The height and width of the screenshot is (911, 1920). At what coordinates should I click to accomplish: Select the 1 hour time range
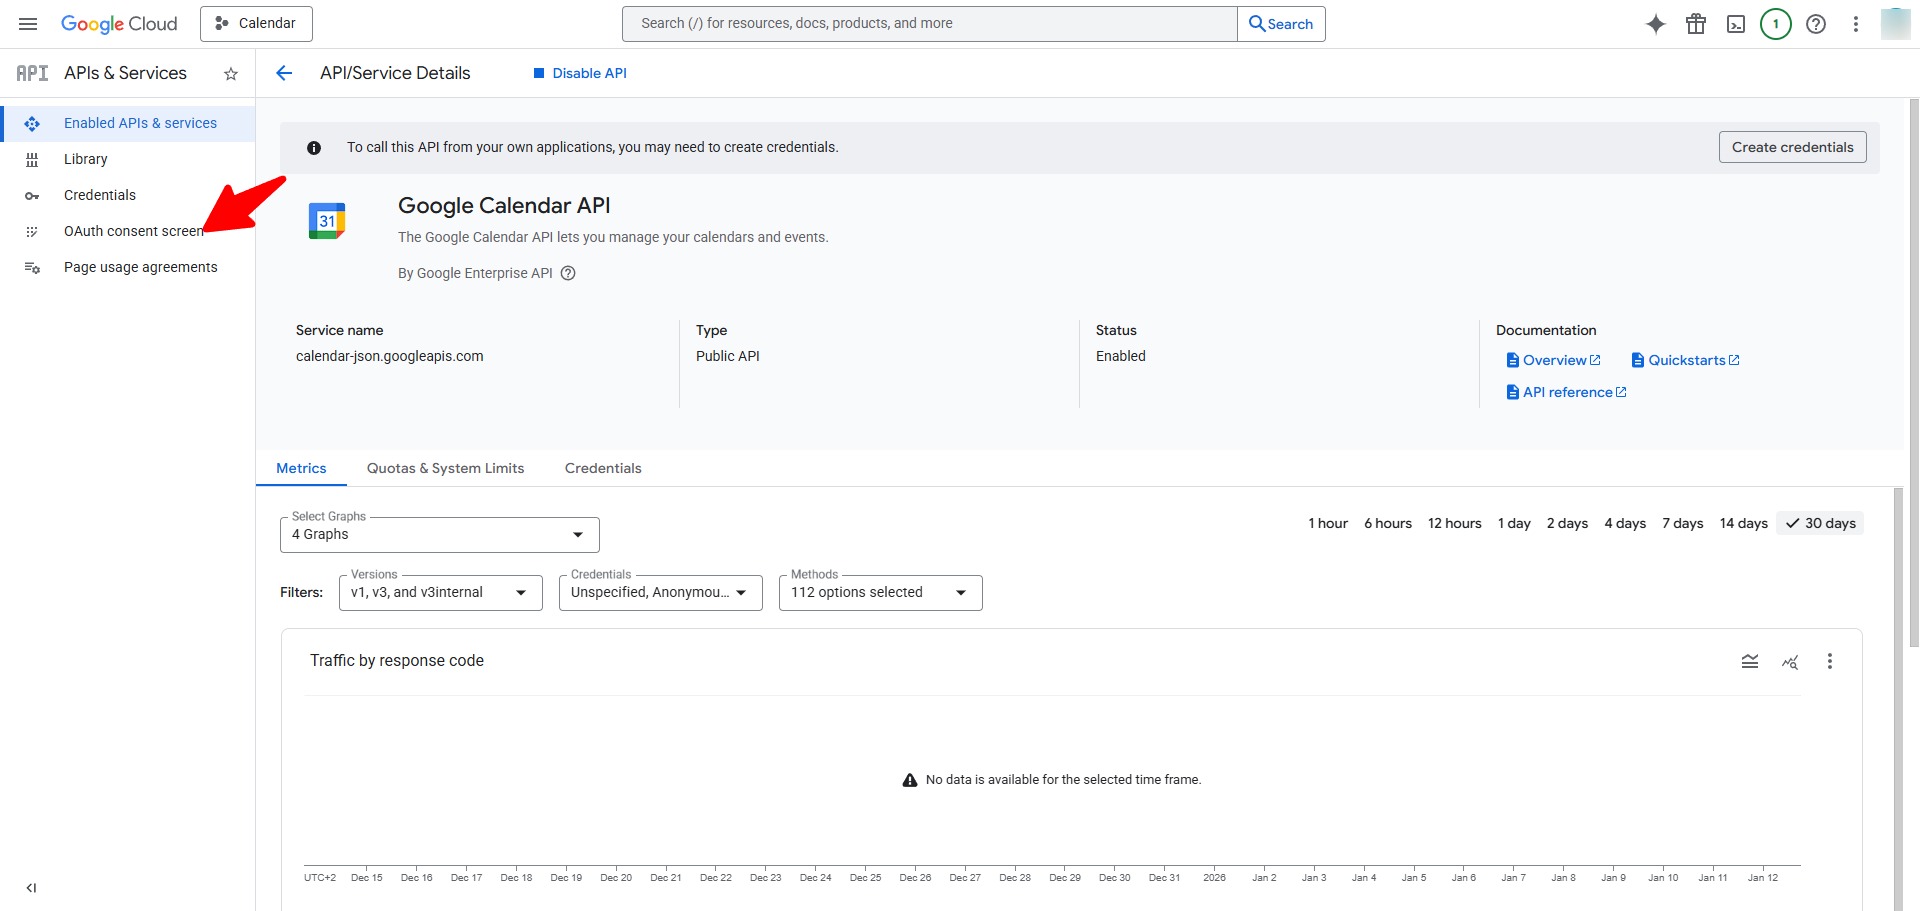click(1328, 523)
